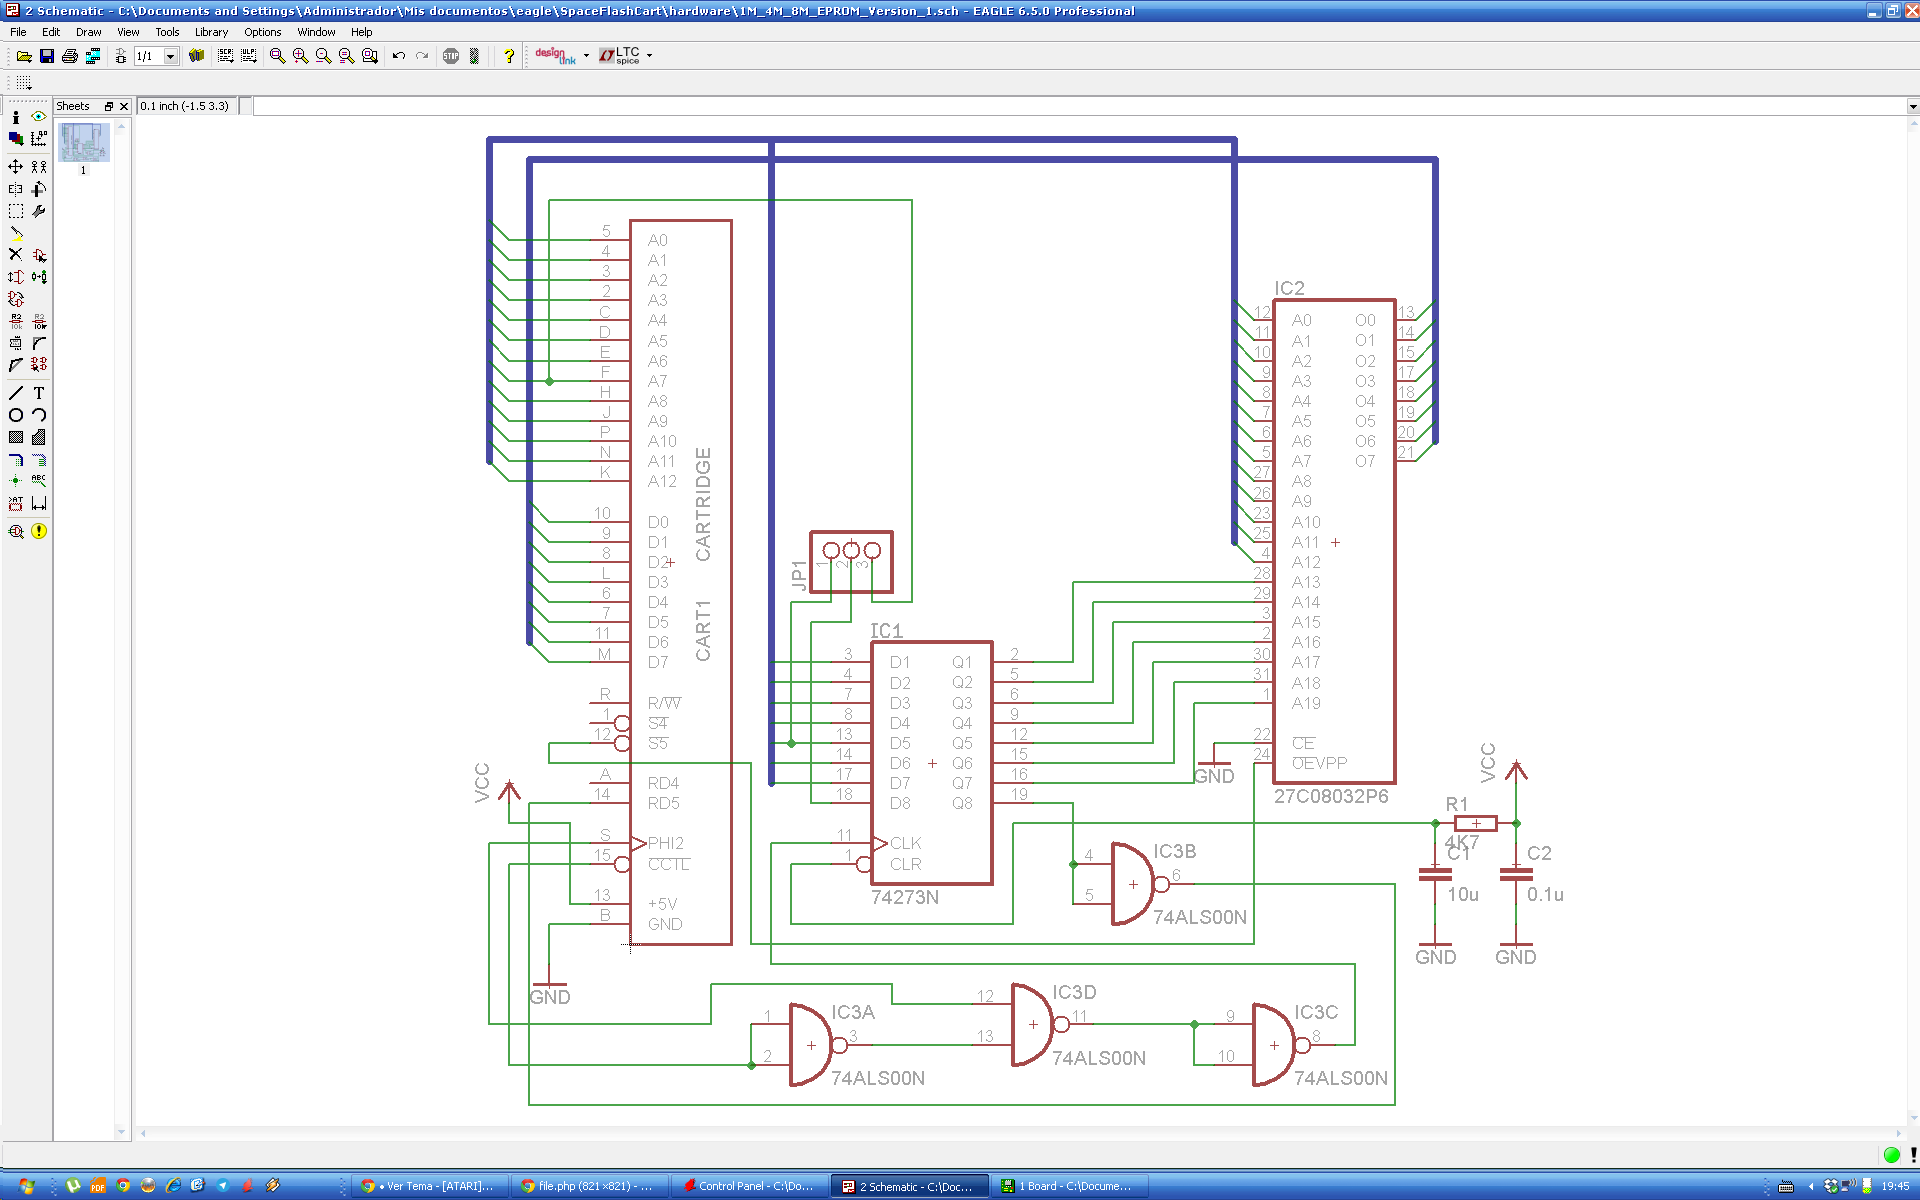Image resolution: width=1920 pixels, height=1200 pixels.
Task: Select the Text tool
Action: pos(39,393)
